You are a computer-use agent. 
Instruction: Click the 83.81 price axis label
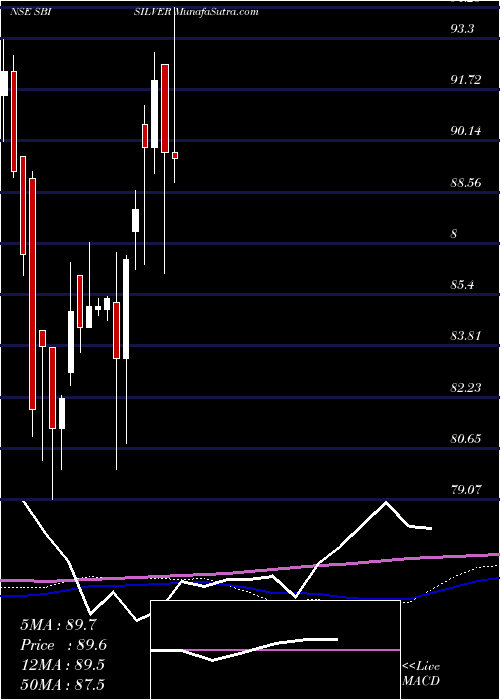coord(466,336)
